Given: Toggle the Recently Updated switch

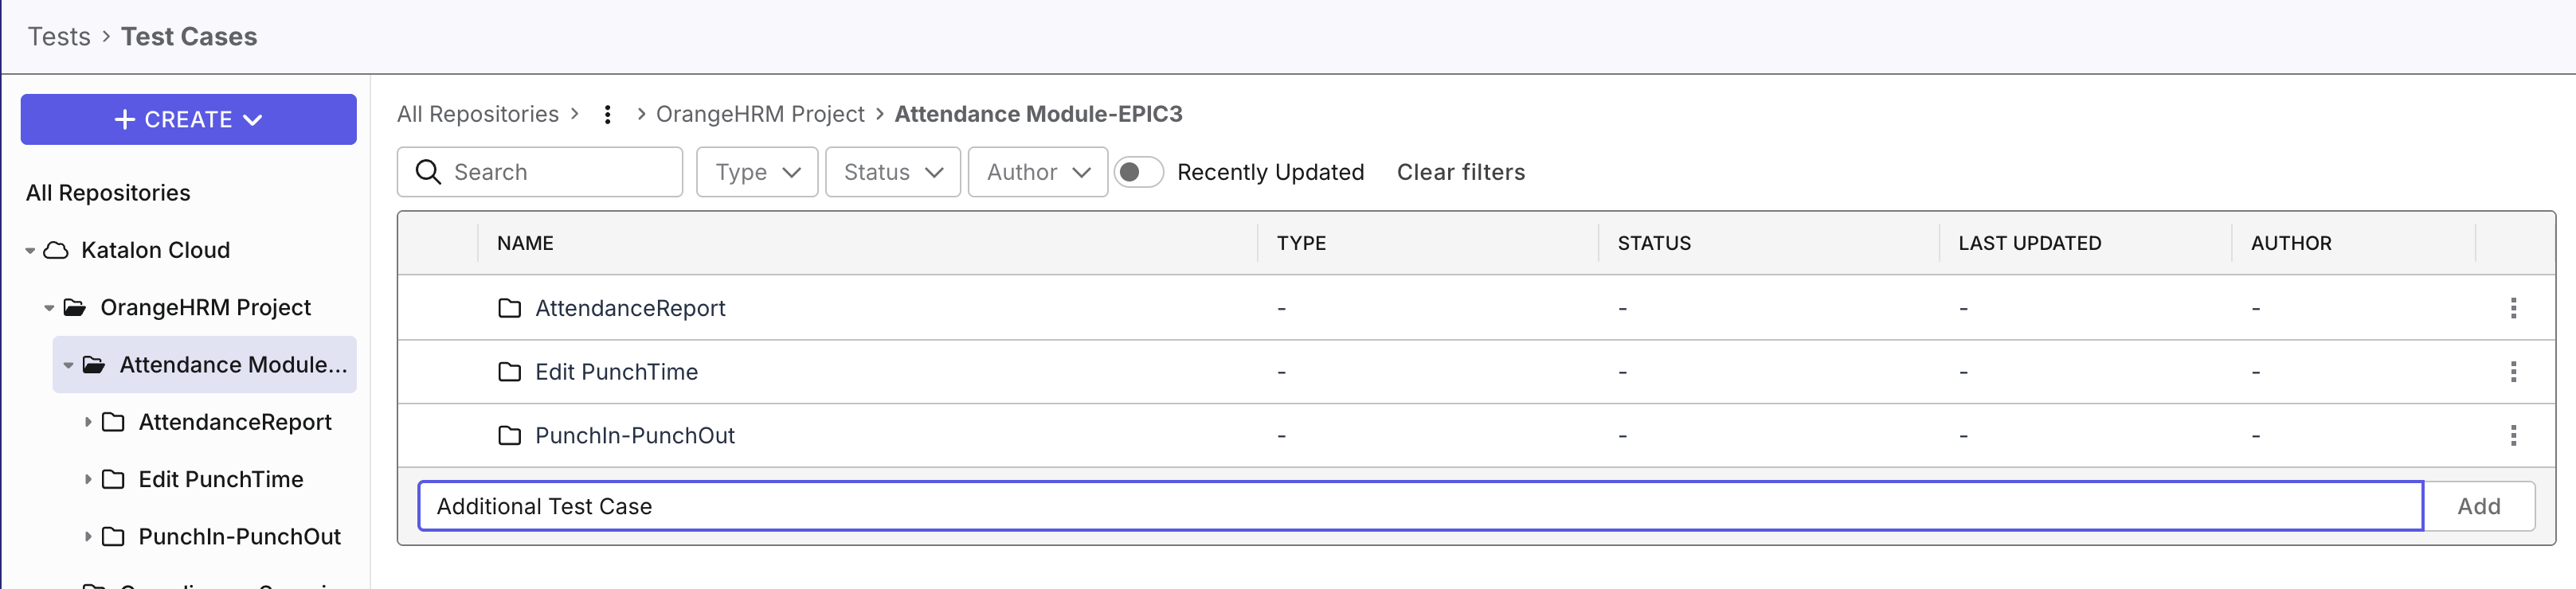Looking at the screenshot, I should click(1138, 172).
